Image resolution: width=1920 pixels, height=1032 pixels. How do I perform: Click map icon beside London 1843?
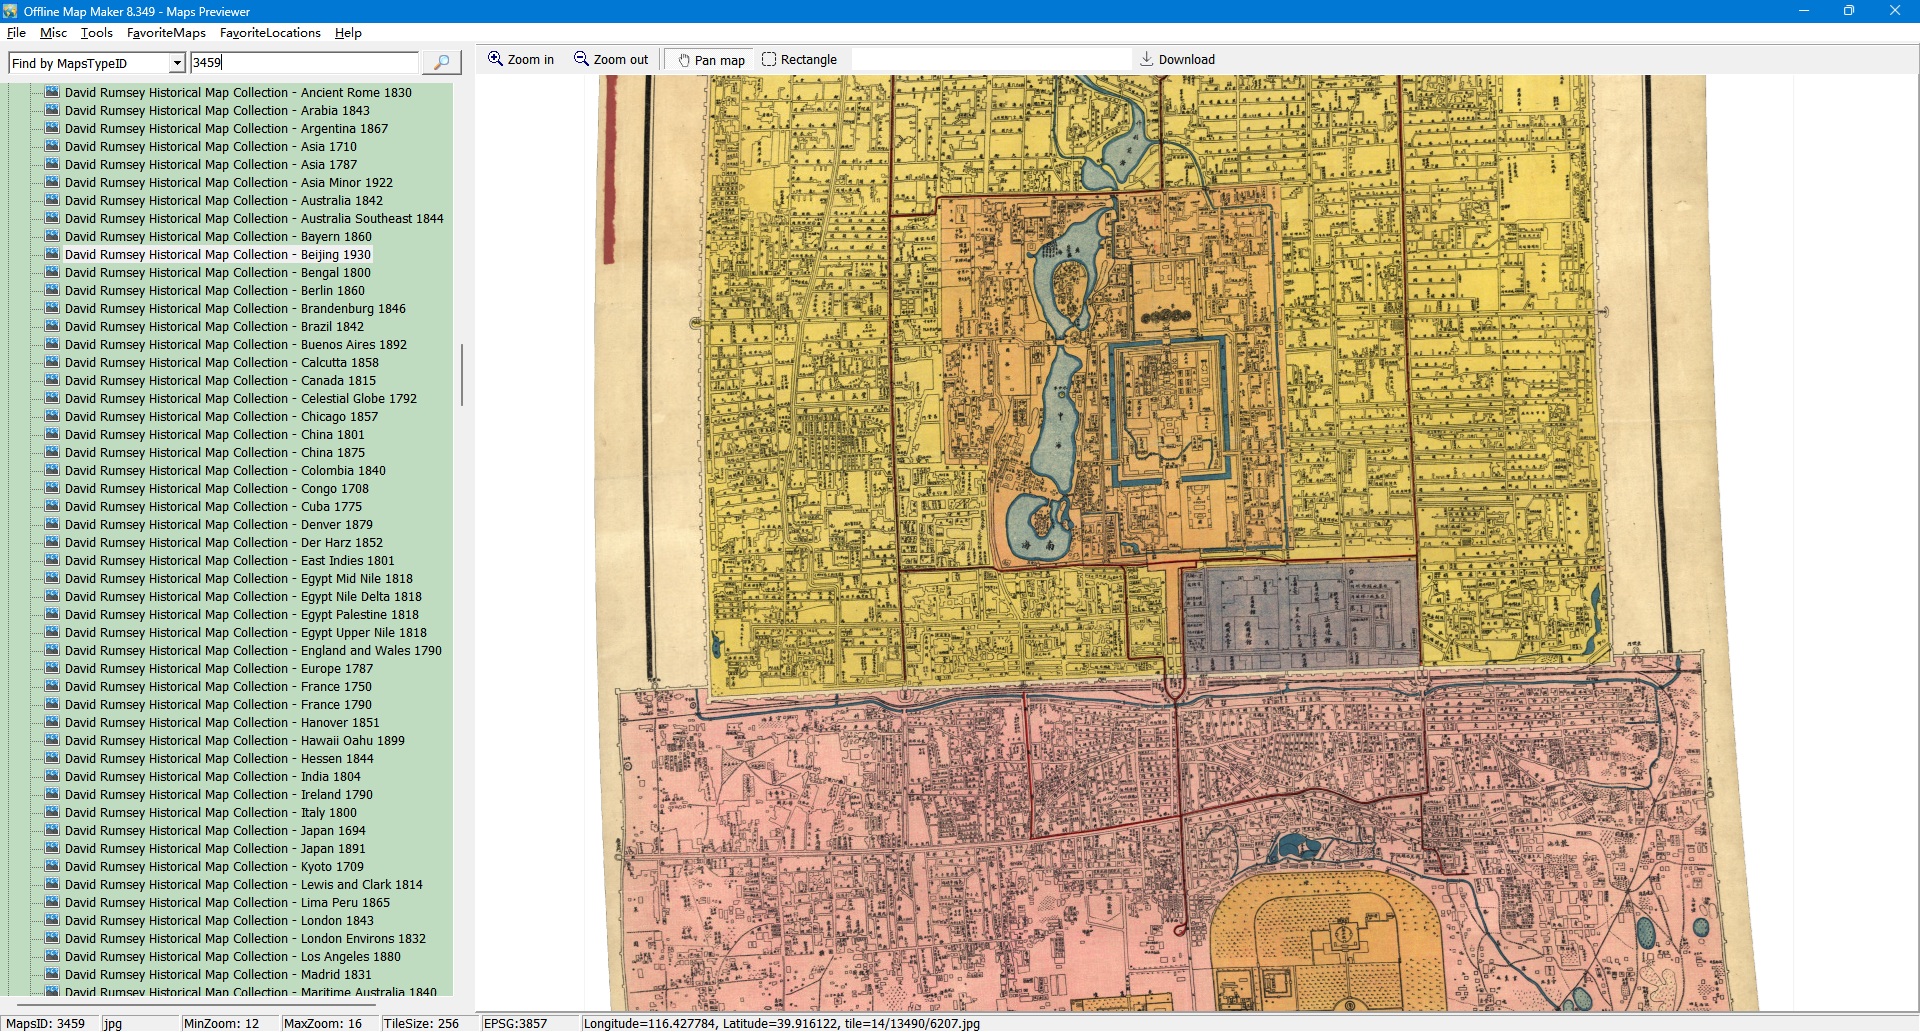(x=52, y=921)
